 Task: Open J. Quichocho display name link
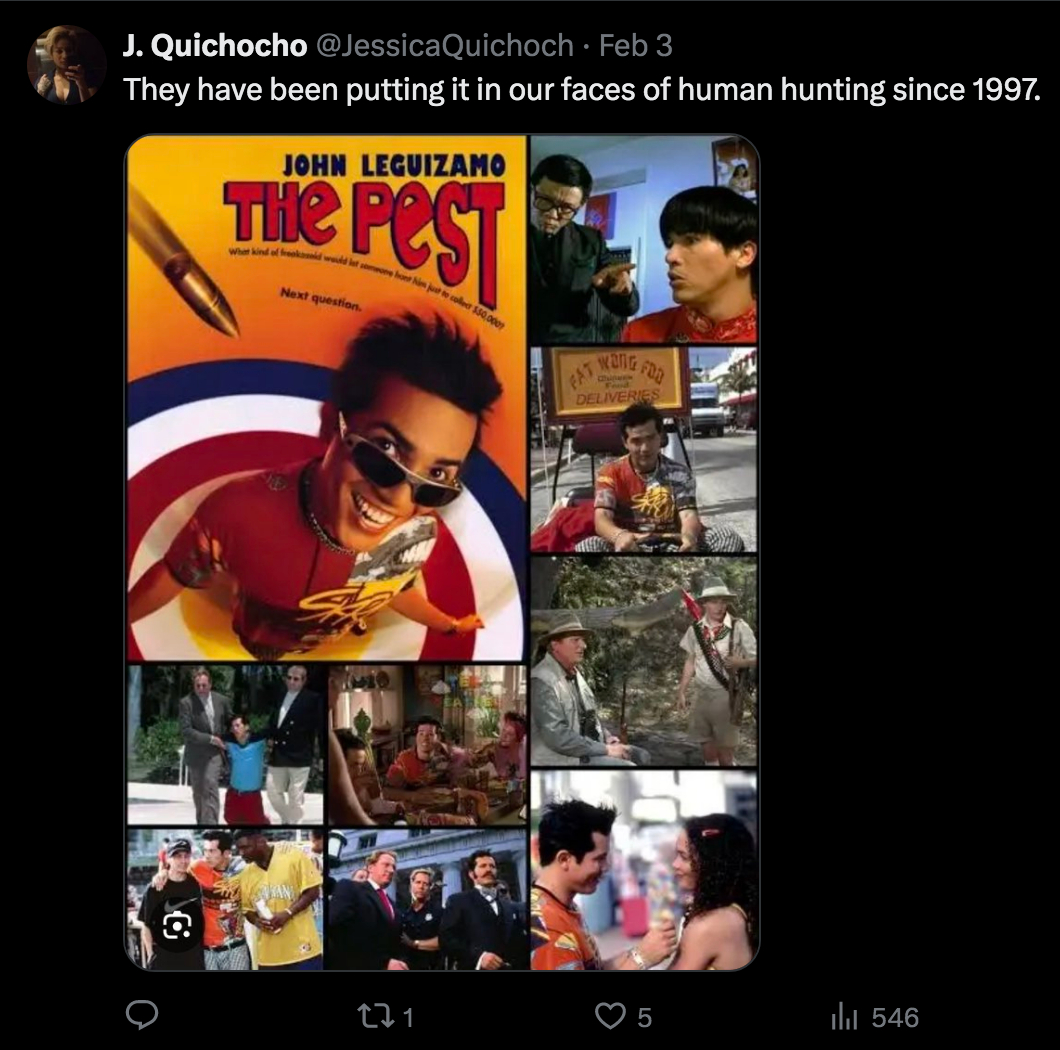pyautogui.click(x=215, y=45)
